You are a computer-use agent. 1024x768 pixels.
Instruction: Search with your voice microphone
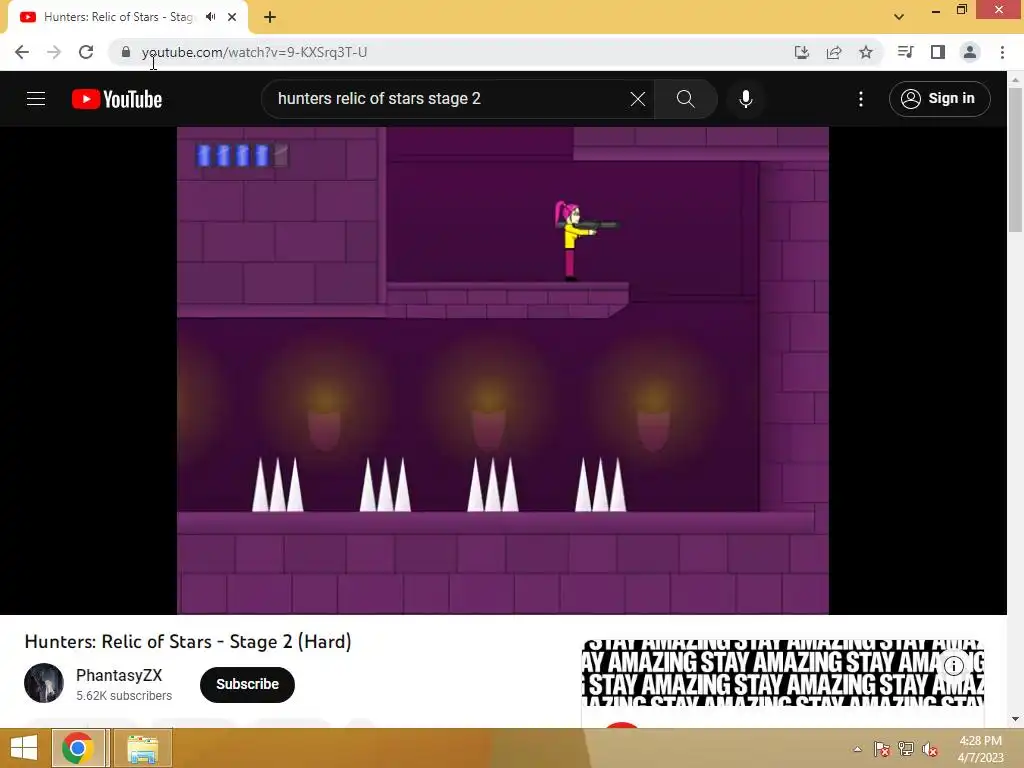pyautogui.click(x=746, y=99)
